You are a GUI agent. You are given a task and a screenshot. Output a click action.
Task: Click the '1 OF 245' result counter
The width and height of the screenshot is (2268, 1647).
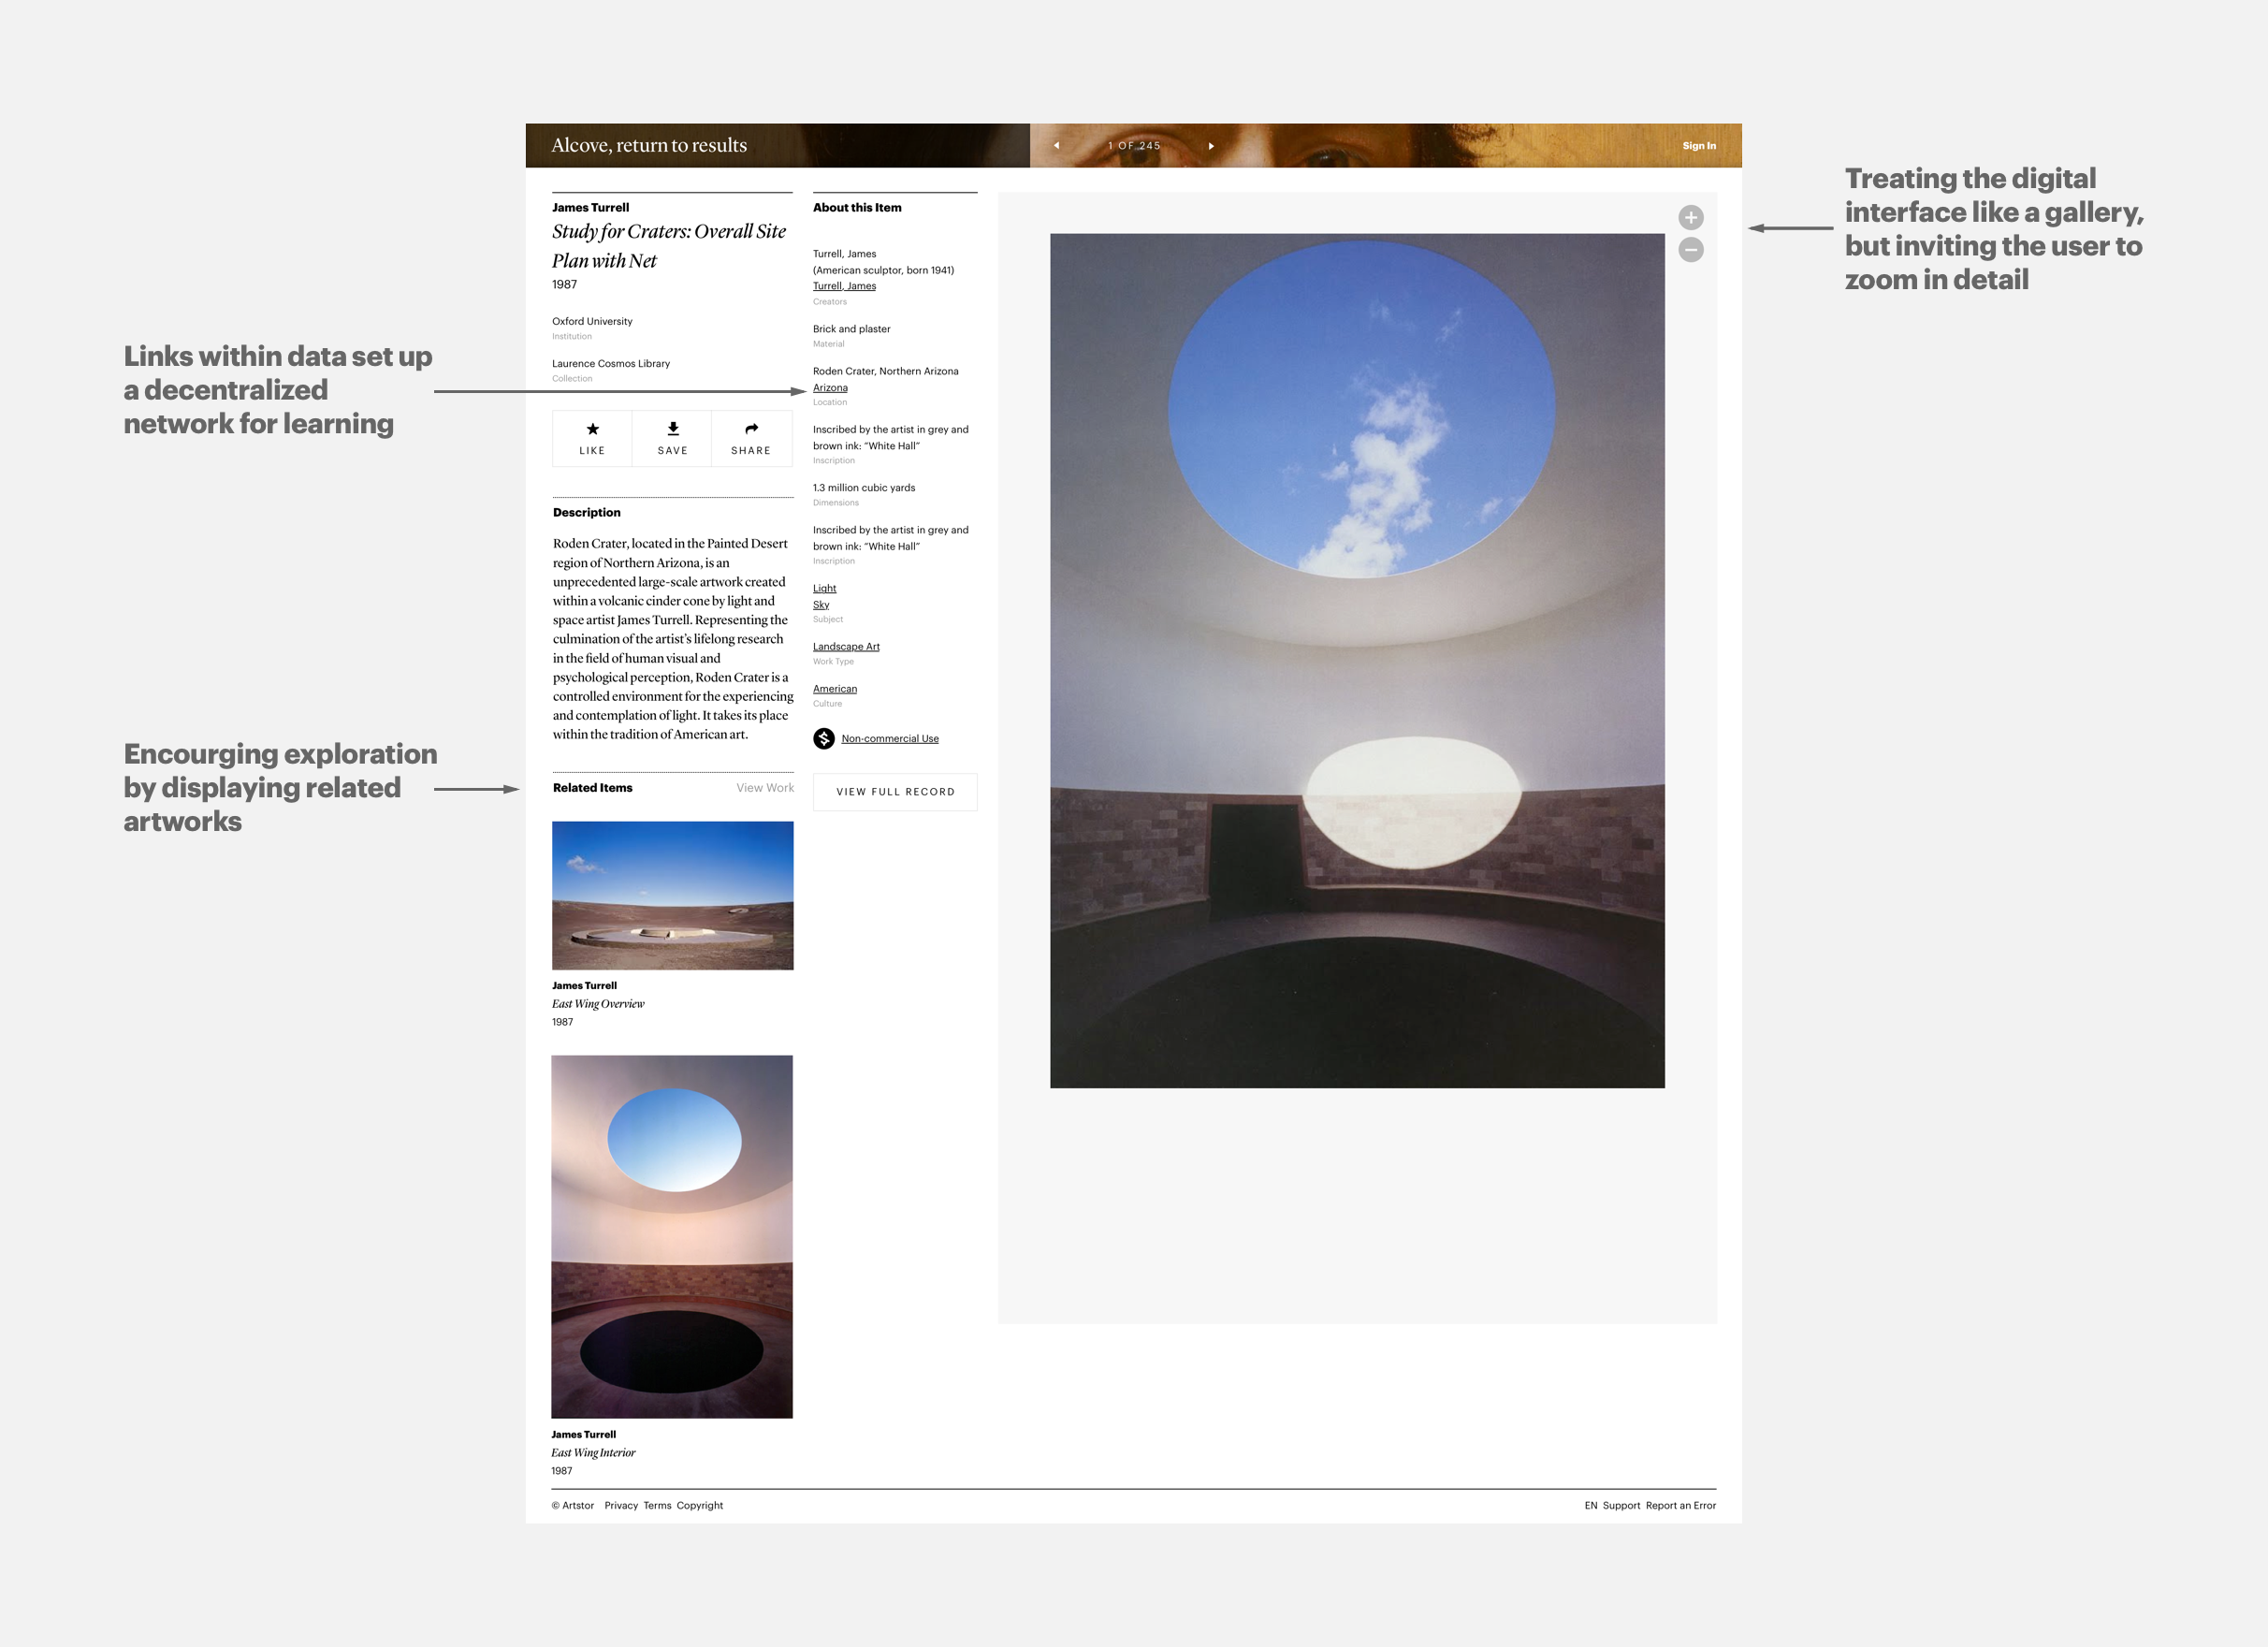pyautogui.click(x=1134, y=146)
